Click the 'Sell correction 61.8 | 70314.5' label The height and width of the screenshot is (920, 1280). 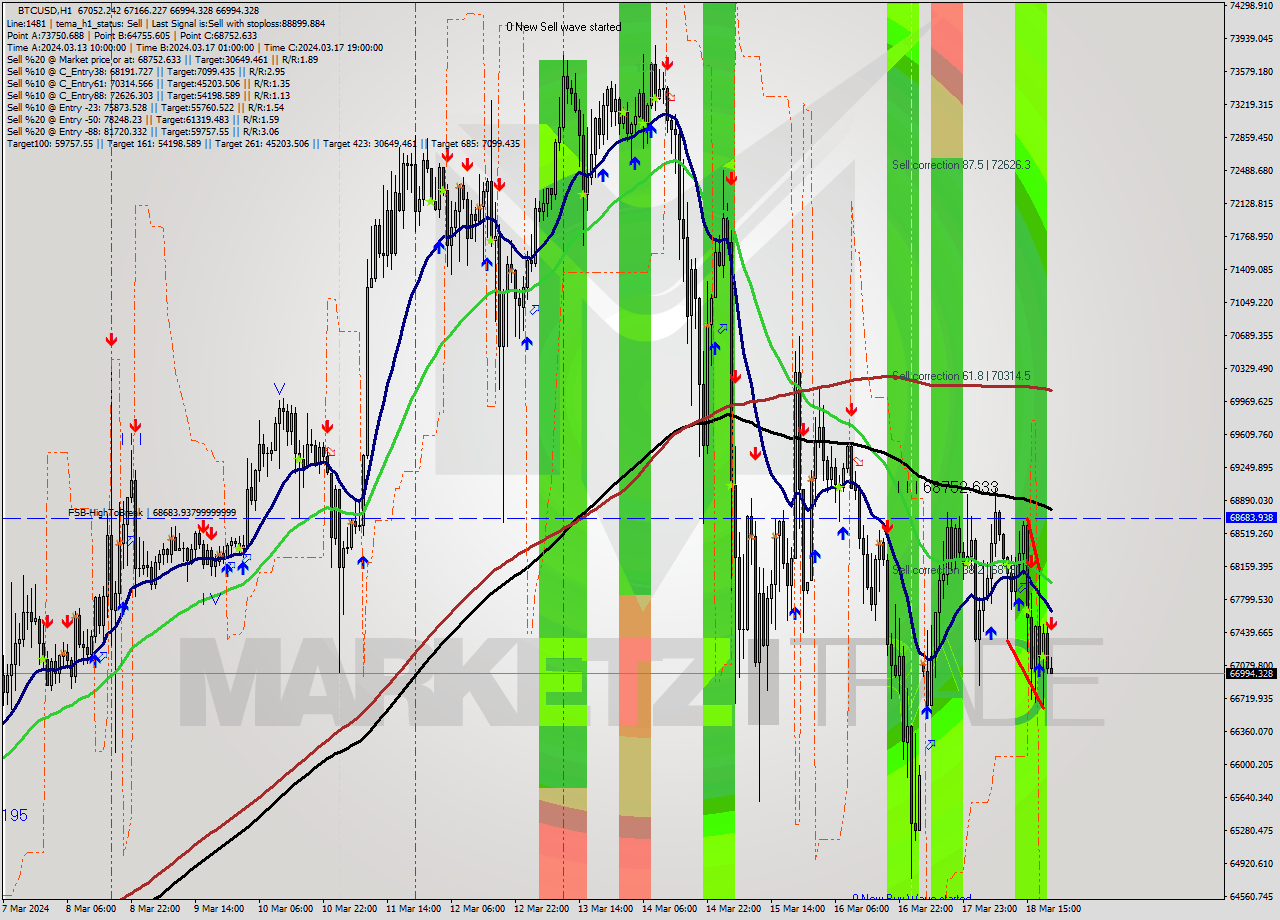coord(961,375)
